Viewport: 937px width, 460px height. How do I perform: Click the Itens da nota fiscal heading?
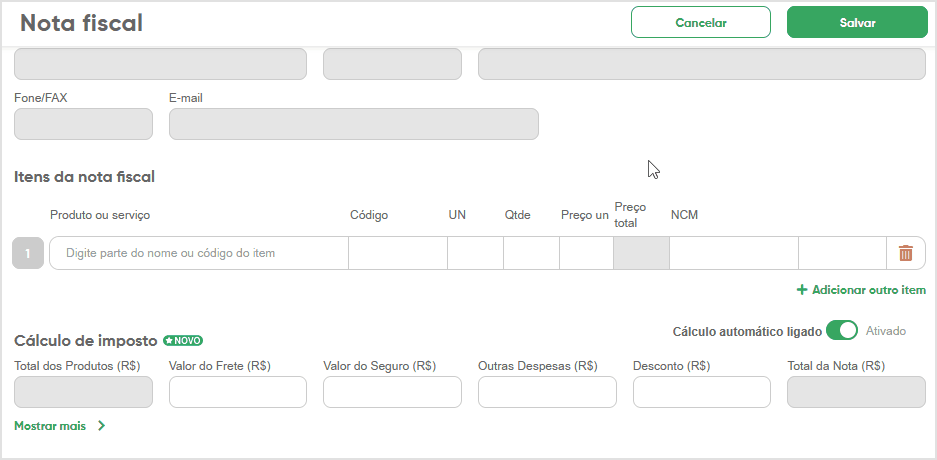[84, 177]
